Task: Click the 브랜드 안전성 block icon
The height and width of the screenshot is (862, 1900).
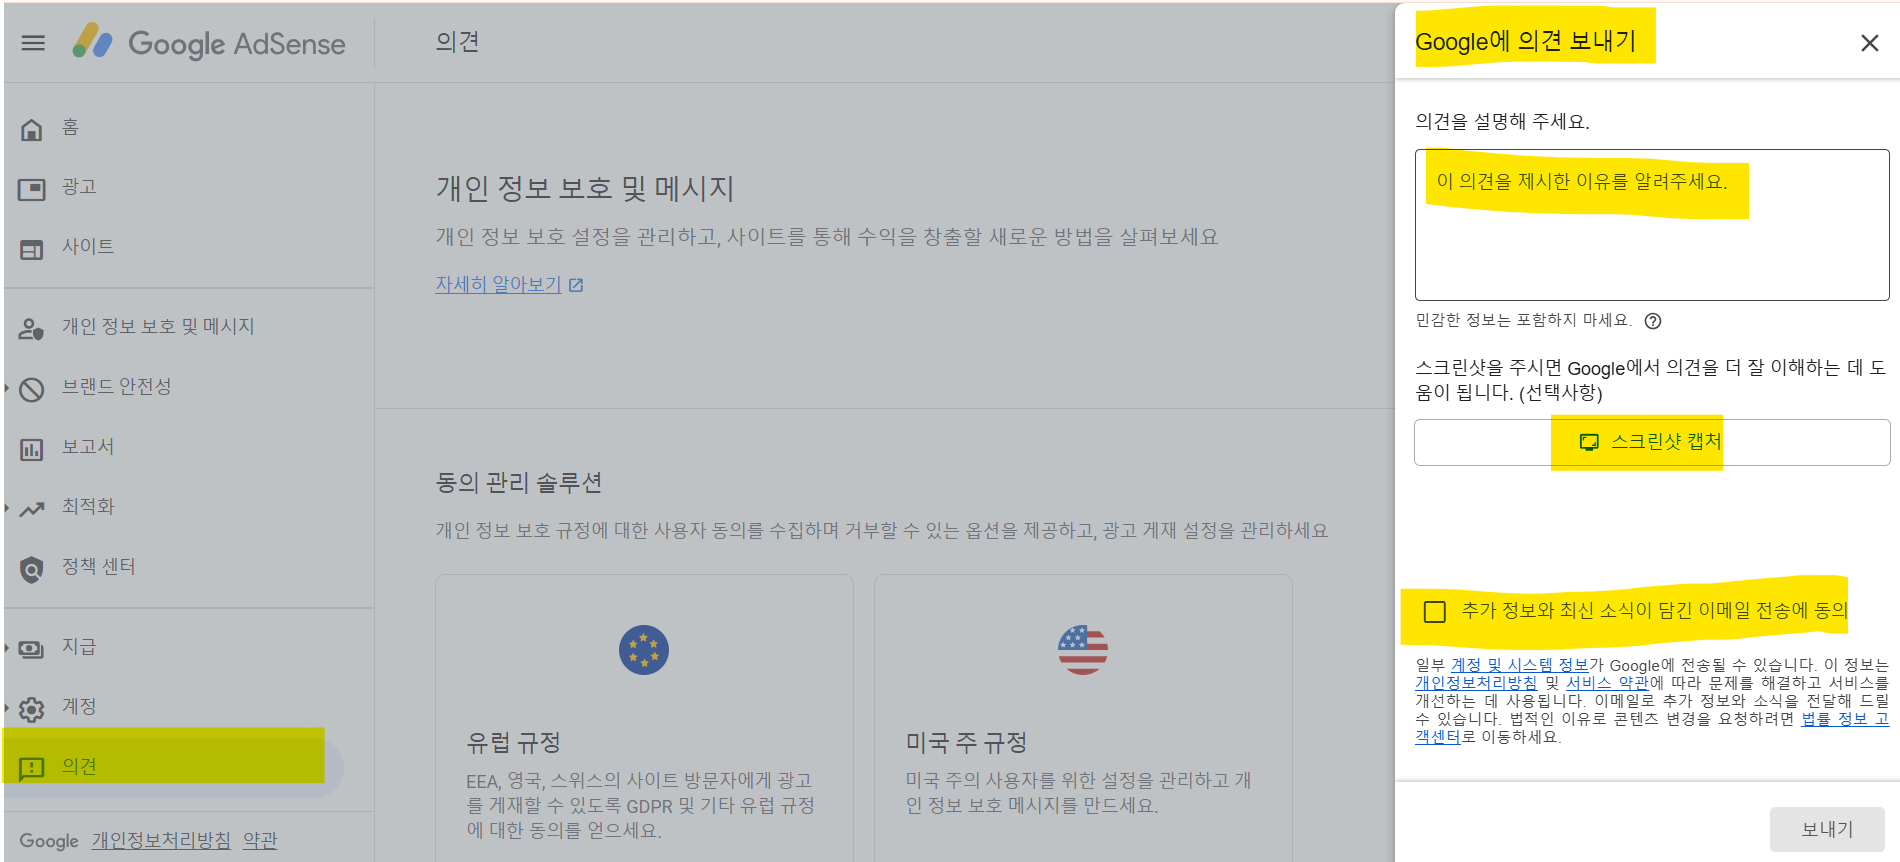Action: click(x=32, y=389)
